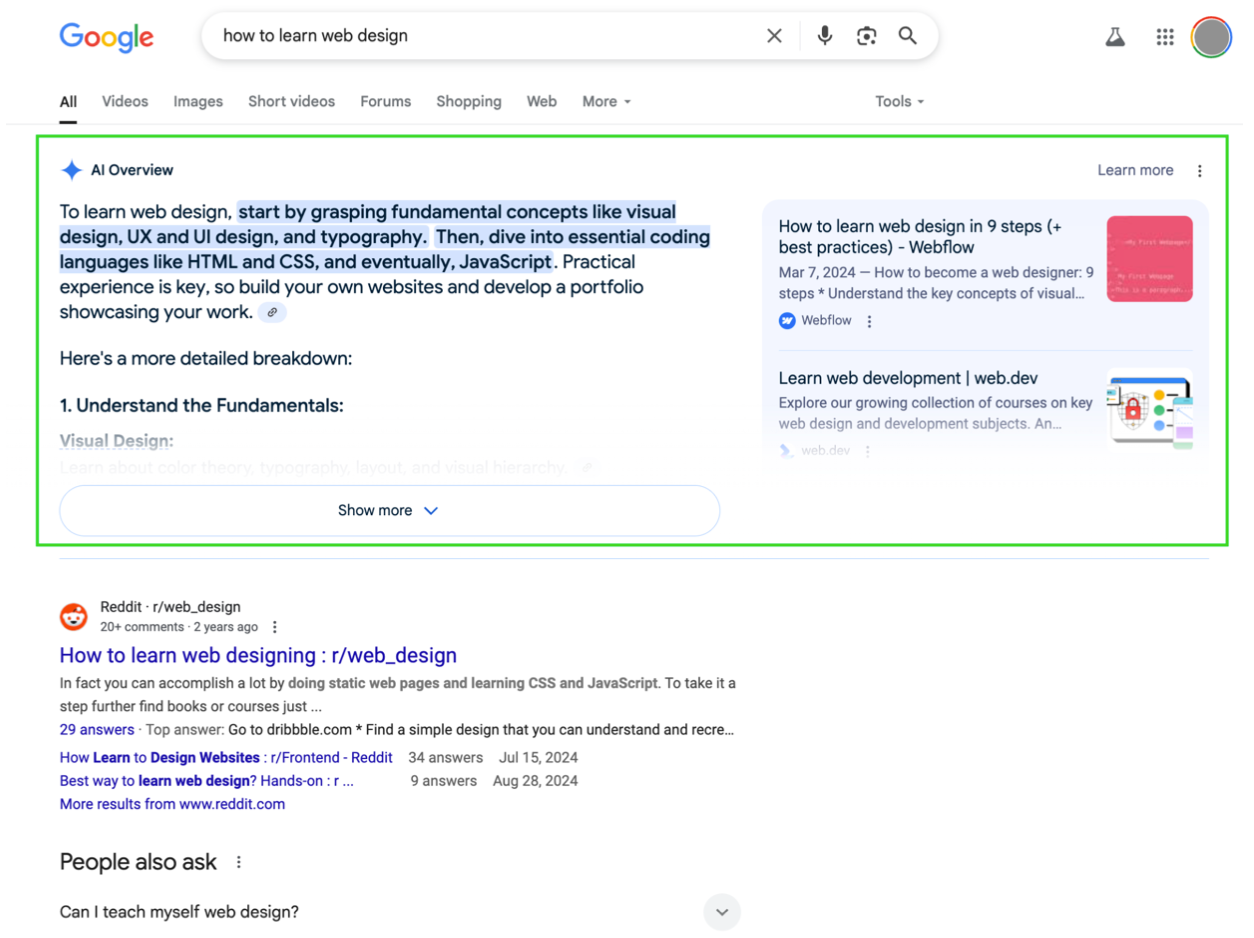The image size is (1254, 938).
Task: Click the link icon after the AI summary
Action: 271,312
